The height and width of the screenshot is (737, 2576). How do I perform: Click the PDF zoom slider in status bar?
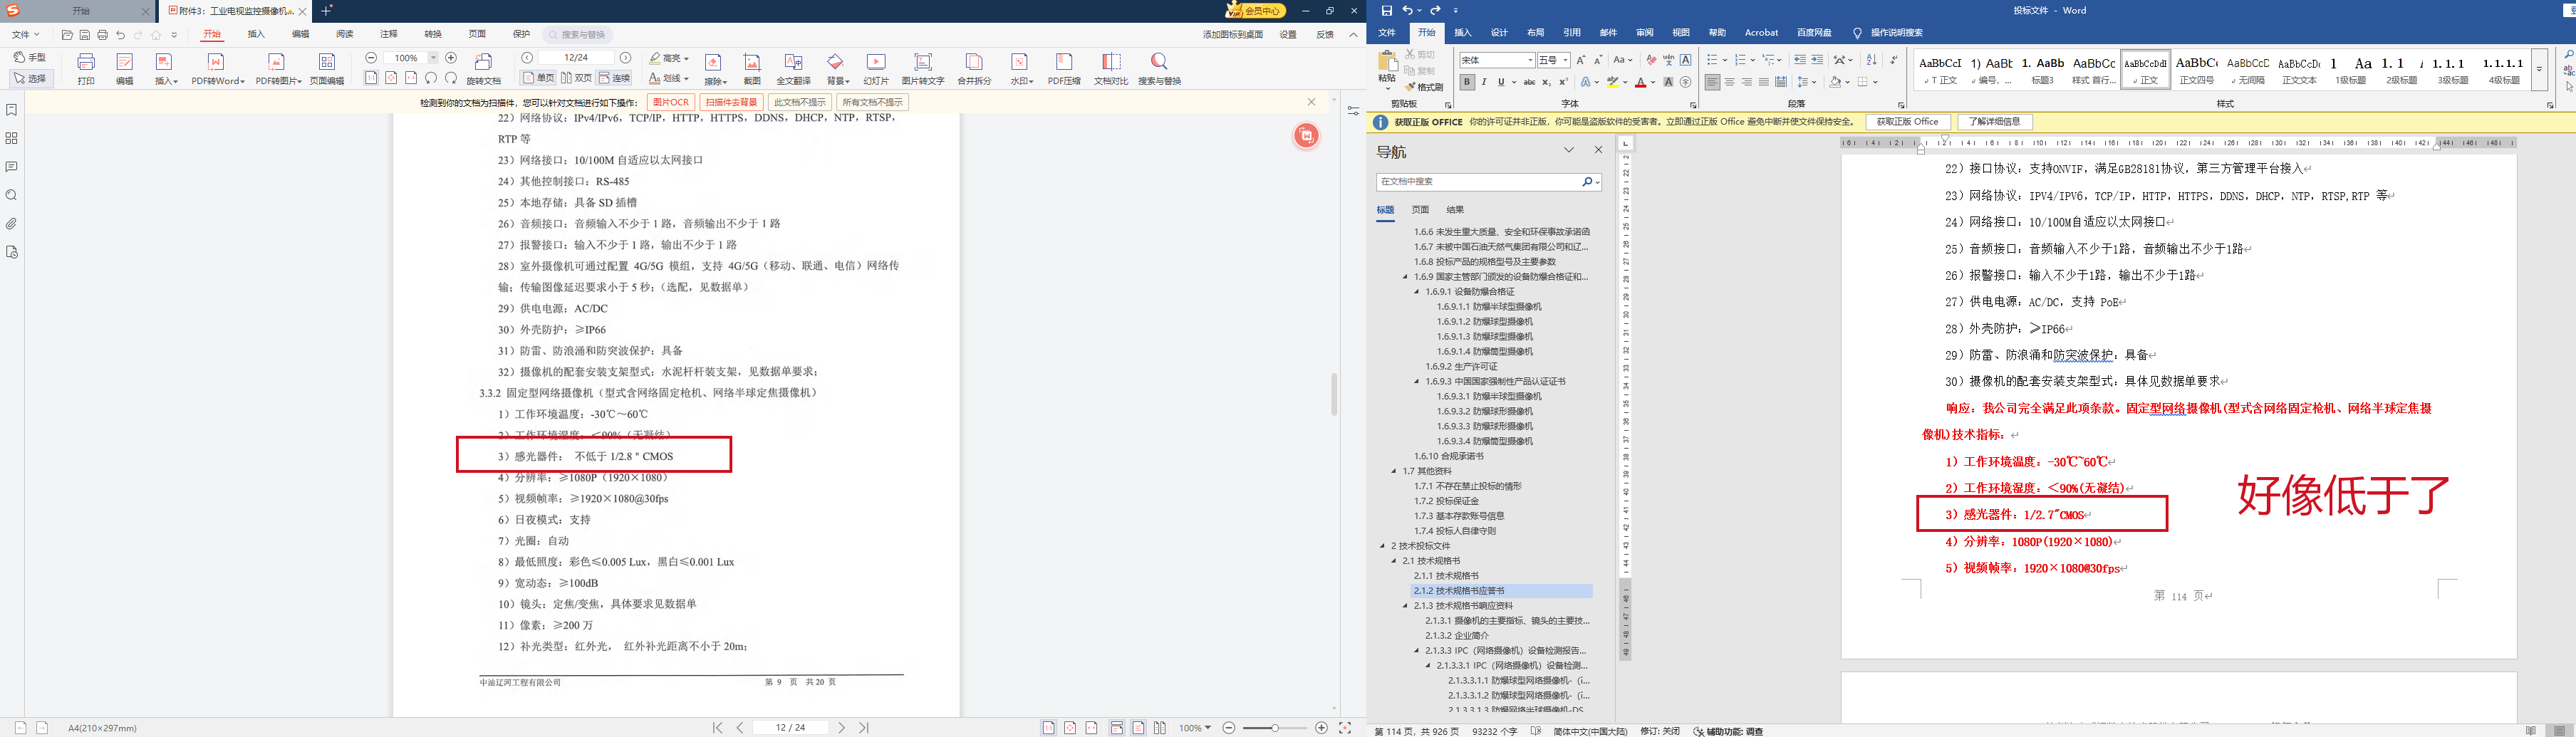(1275, 728)
